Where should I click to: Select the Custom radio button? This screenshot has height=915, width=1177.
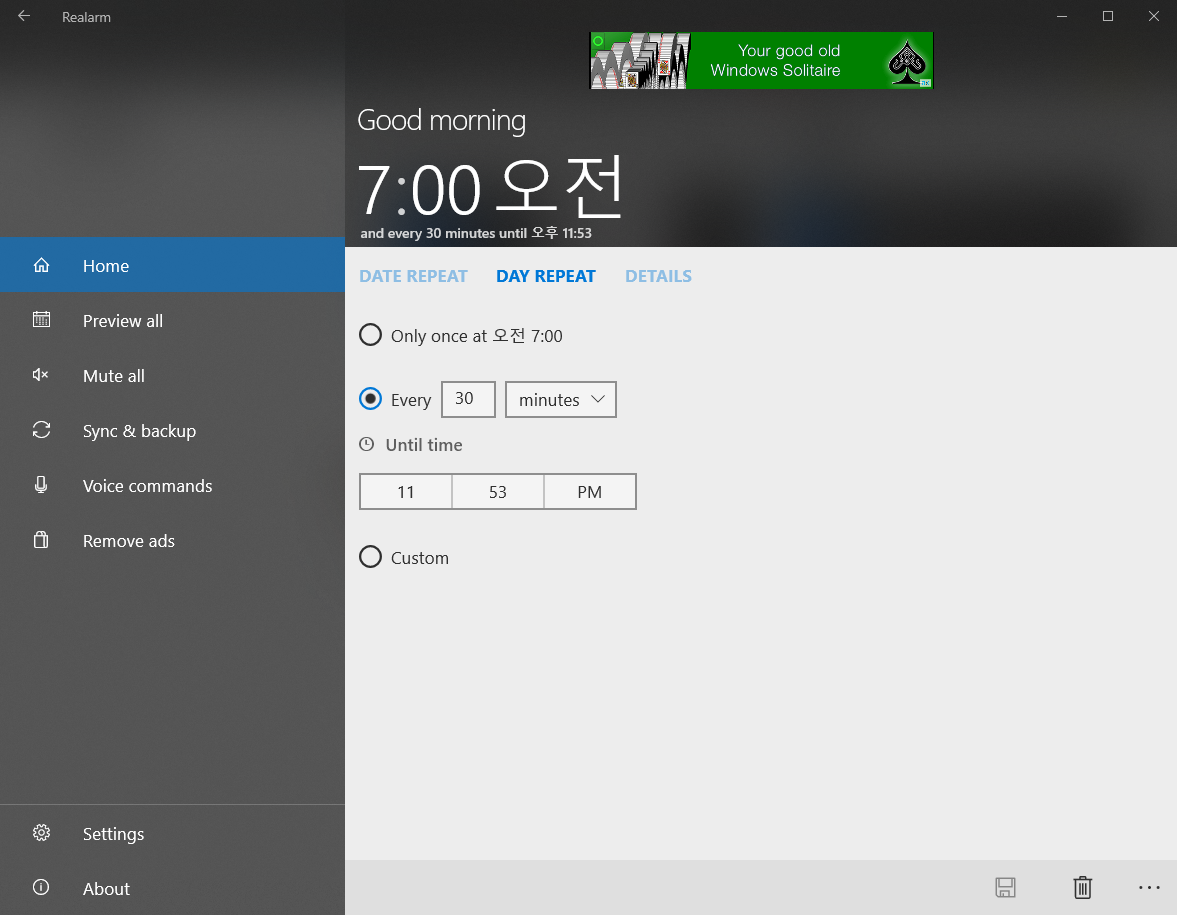point(370,557)
